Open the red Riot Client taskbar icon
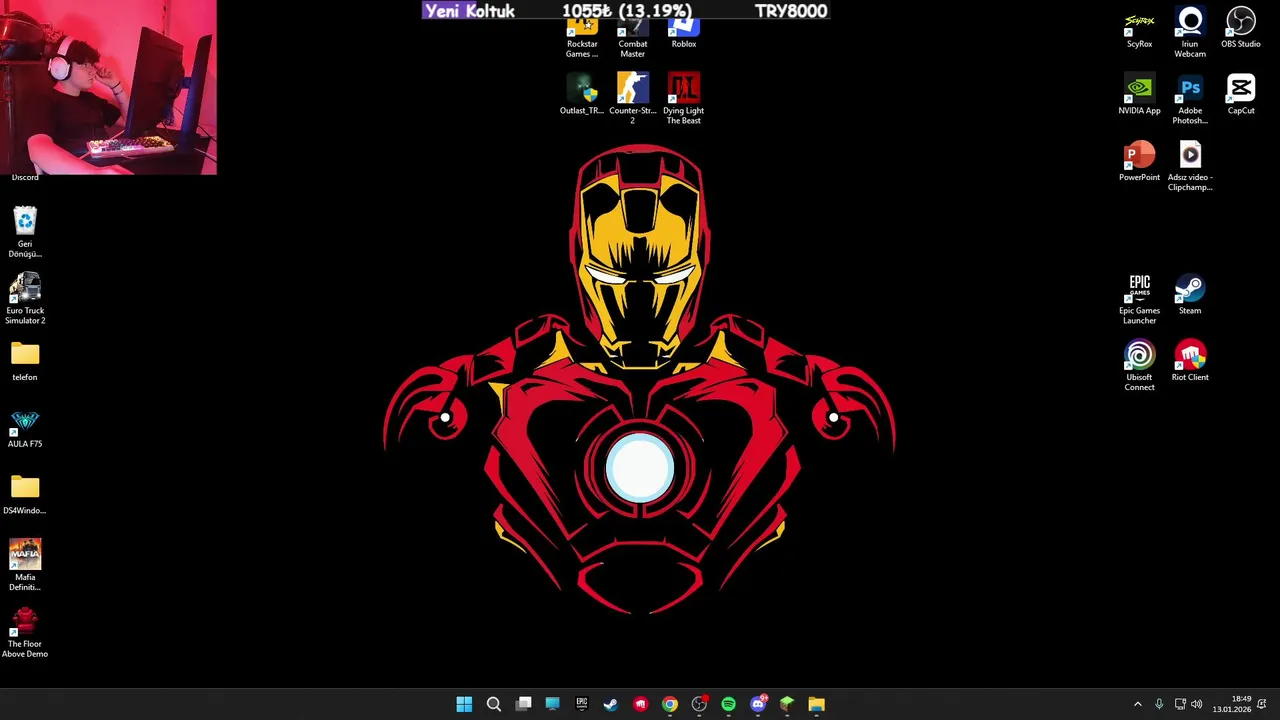Viewport: 1280px width, 720px height. (640, 704)
